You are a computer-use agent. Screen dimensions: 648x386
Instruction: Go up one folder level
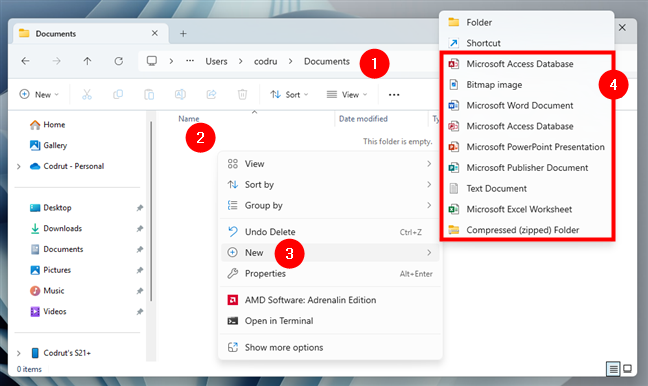click(x=87, y=61)
